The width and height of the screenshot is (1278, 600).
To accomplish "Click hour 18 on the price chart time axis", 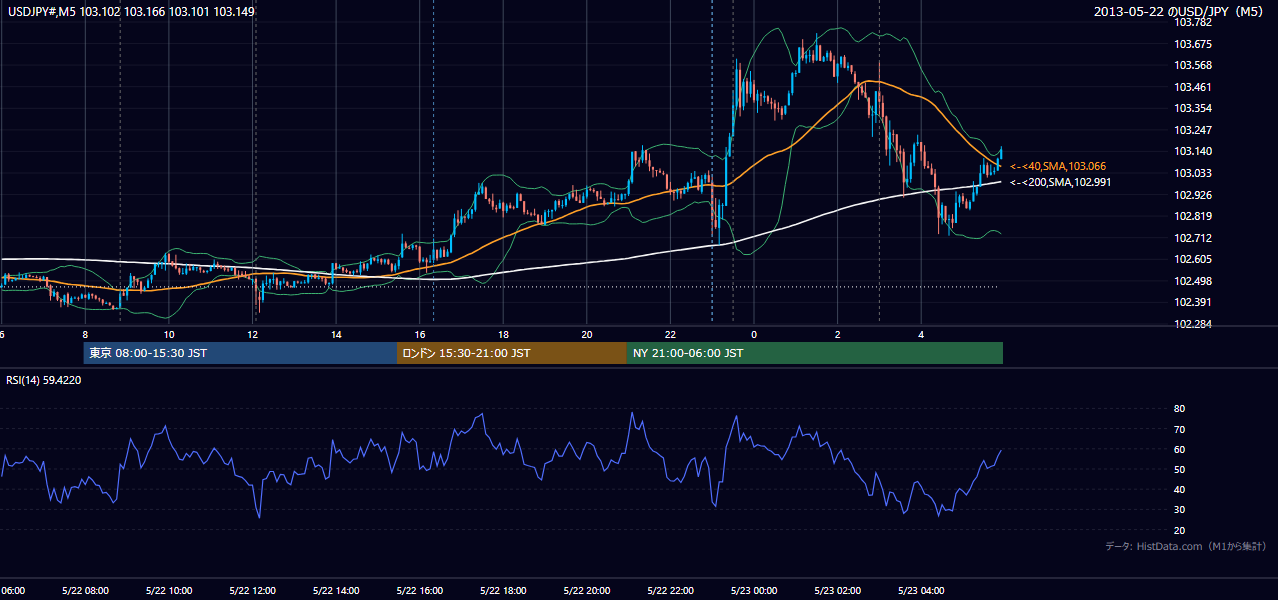I will point(503,334).
